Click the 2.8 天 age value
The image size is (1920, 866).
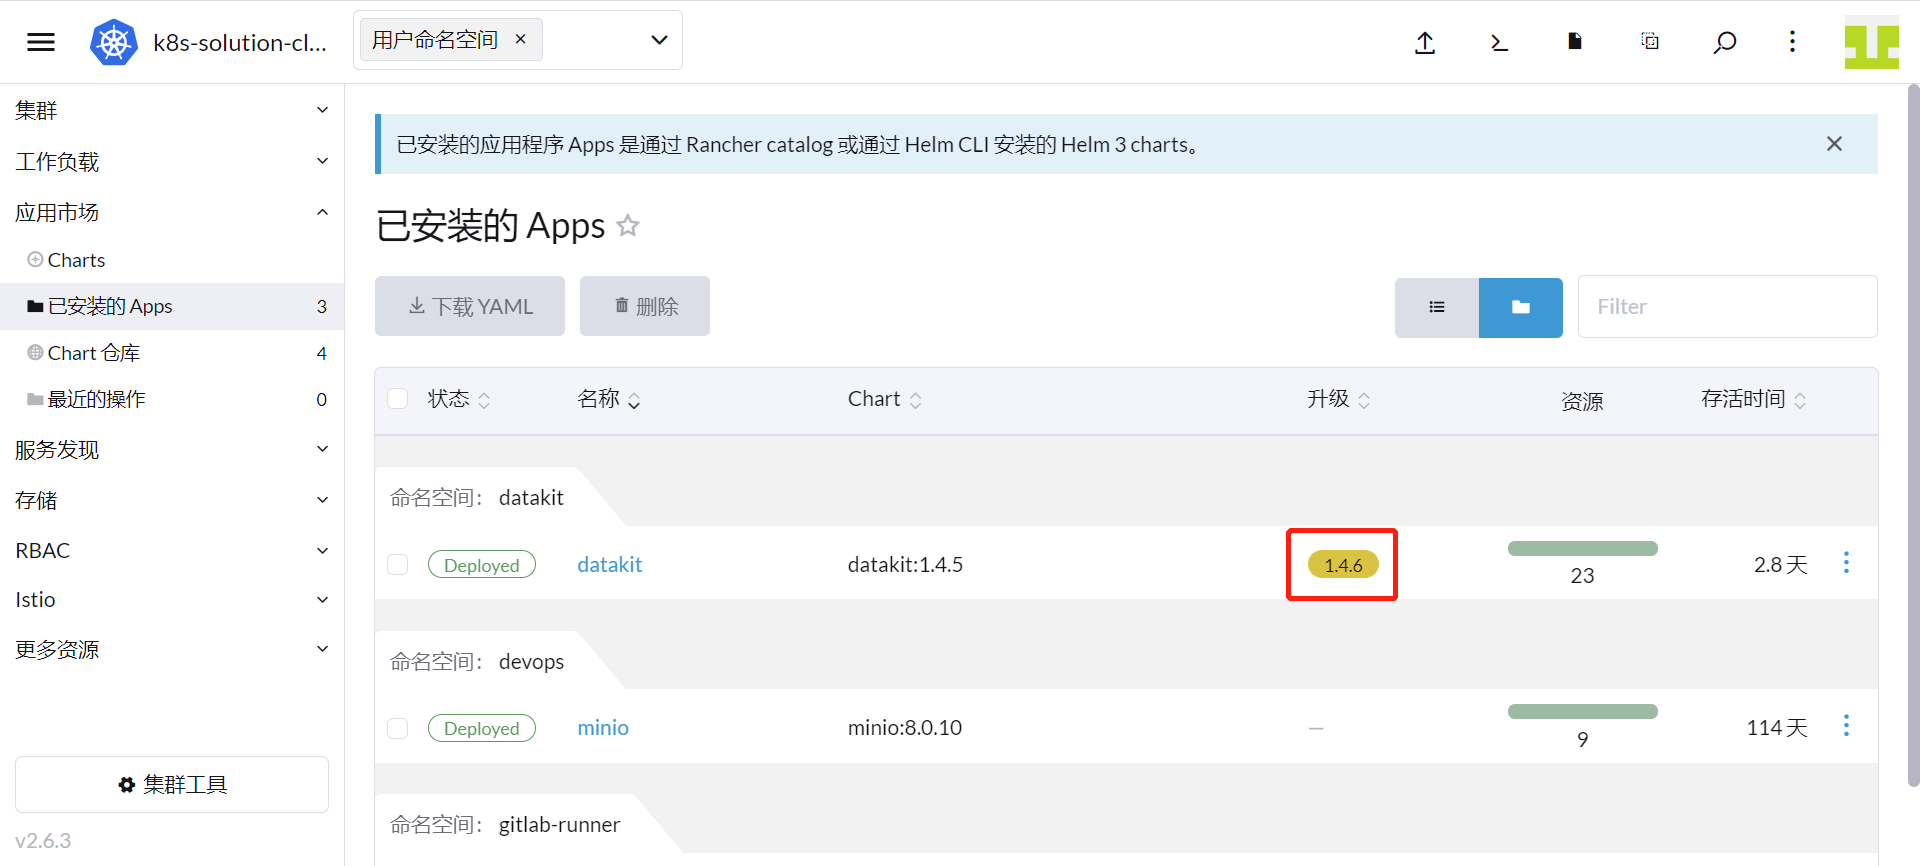[x=1781, y=565]
